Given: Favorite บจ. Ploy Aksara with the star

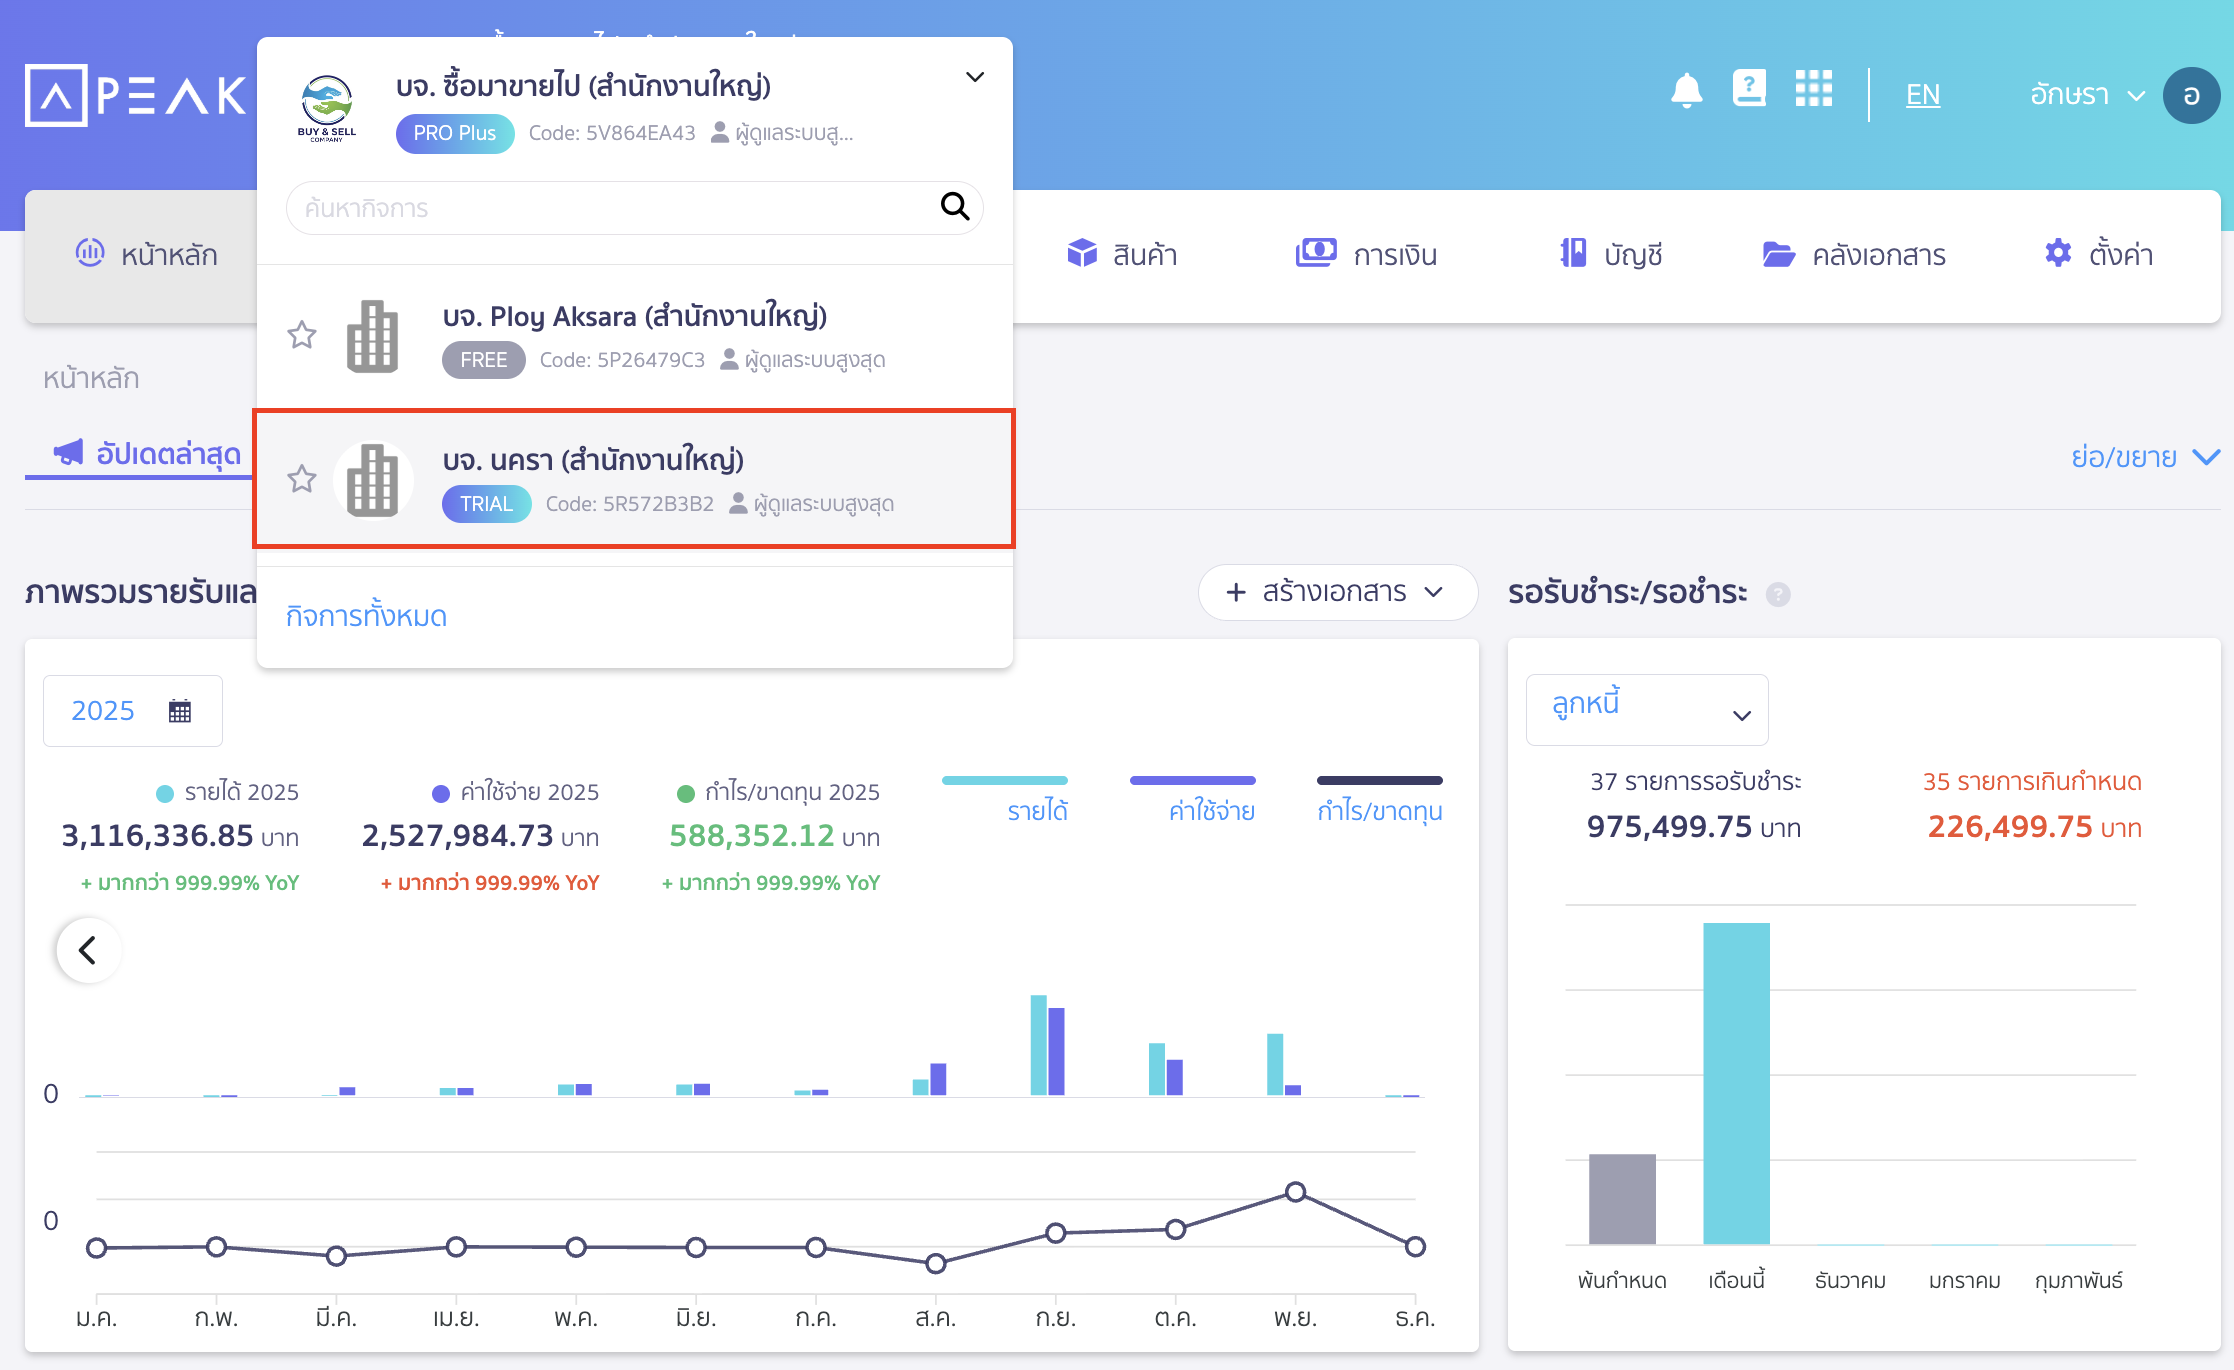Looking at the screenshot, I should pyautogui.click(x=301, y=335).
